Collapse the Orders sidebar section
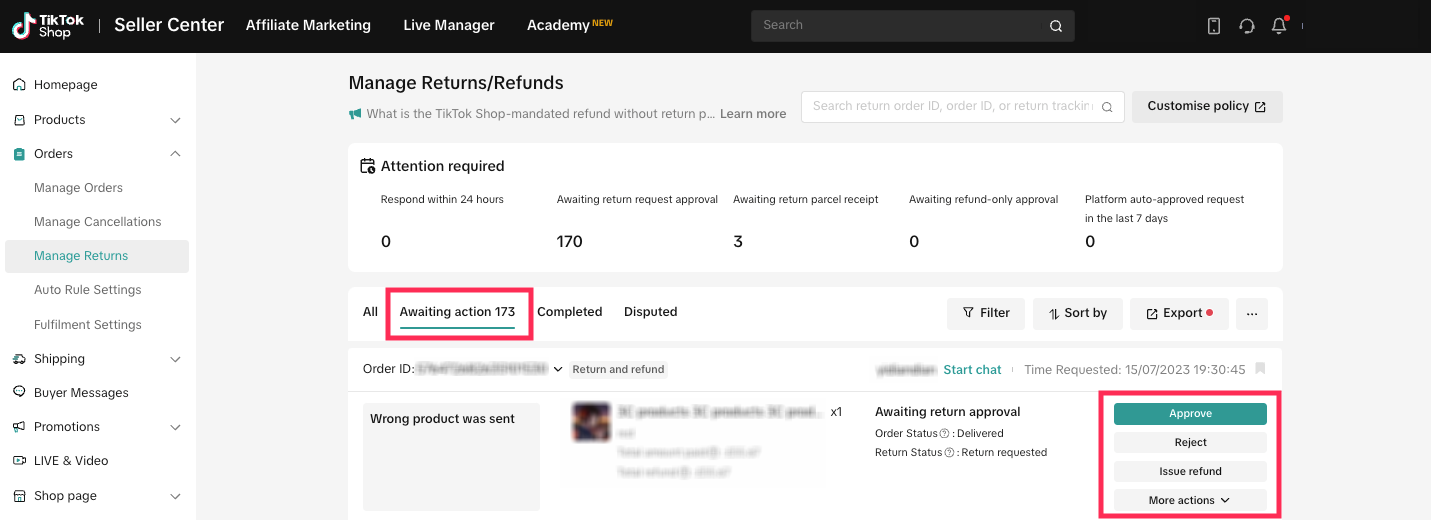Viewport: 1438px width, 520px height. tap(175, 154)
